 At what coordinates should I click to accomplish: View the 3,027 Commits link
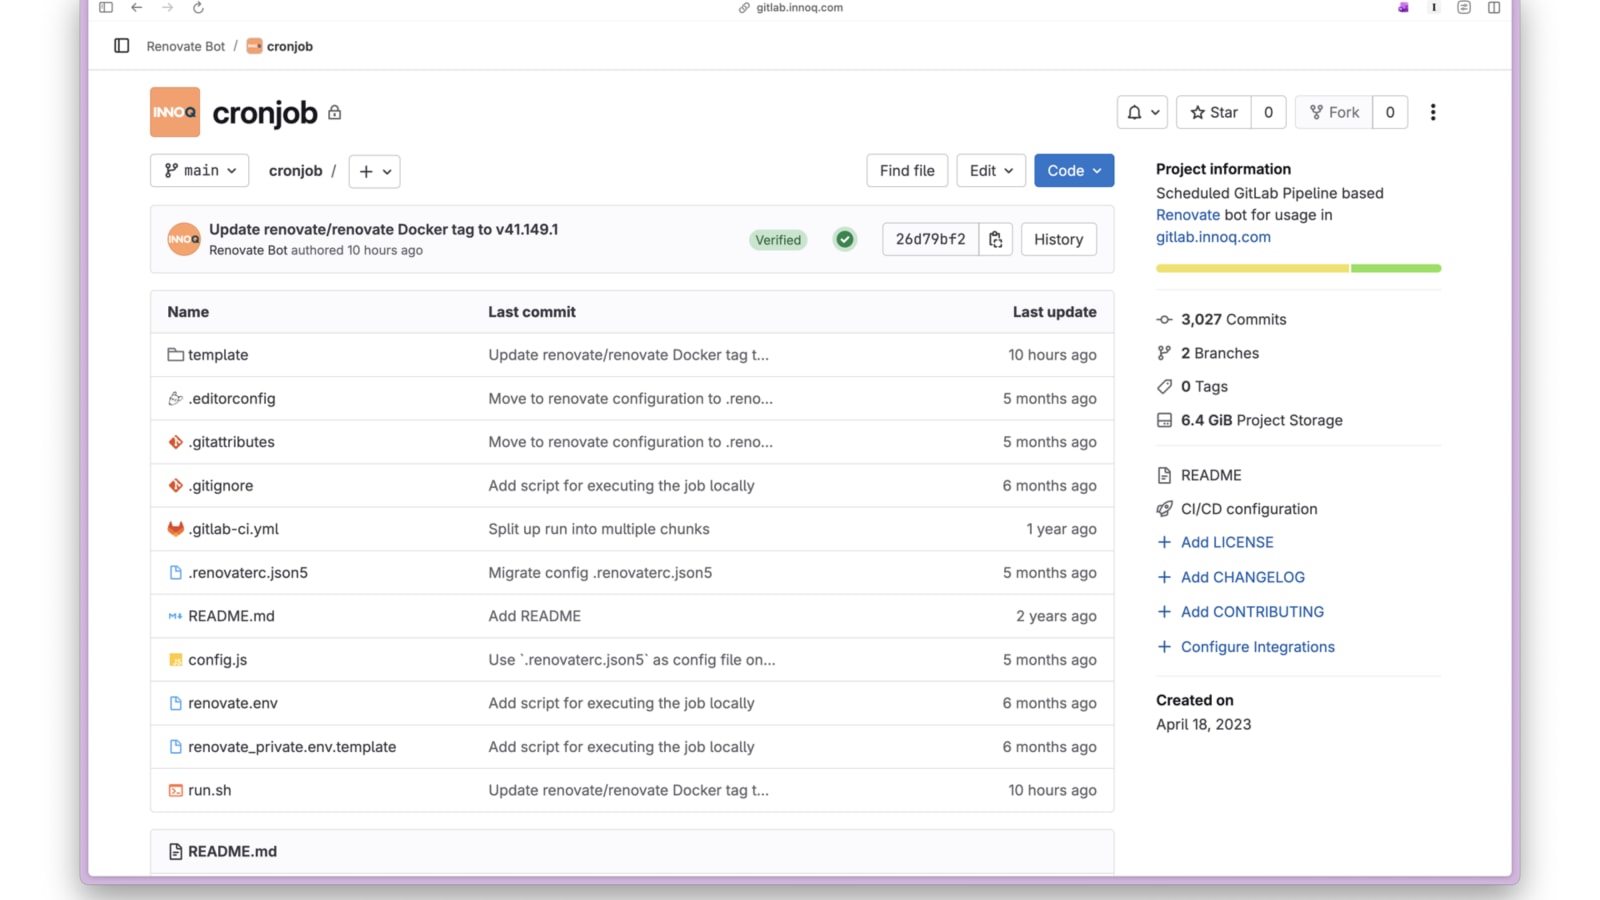1233,320
